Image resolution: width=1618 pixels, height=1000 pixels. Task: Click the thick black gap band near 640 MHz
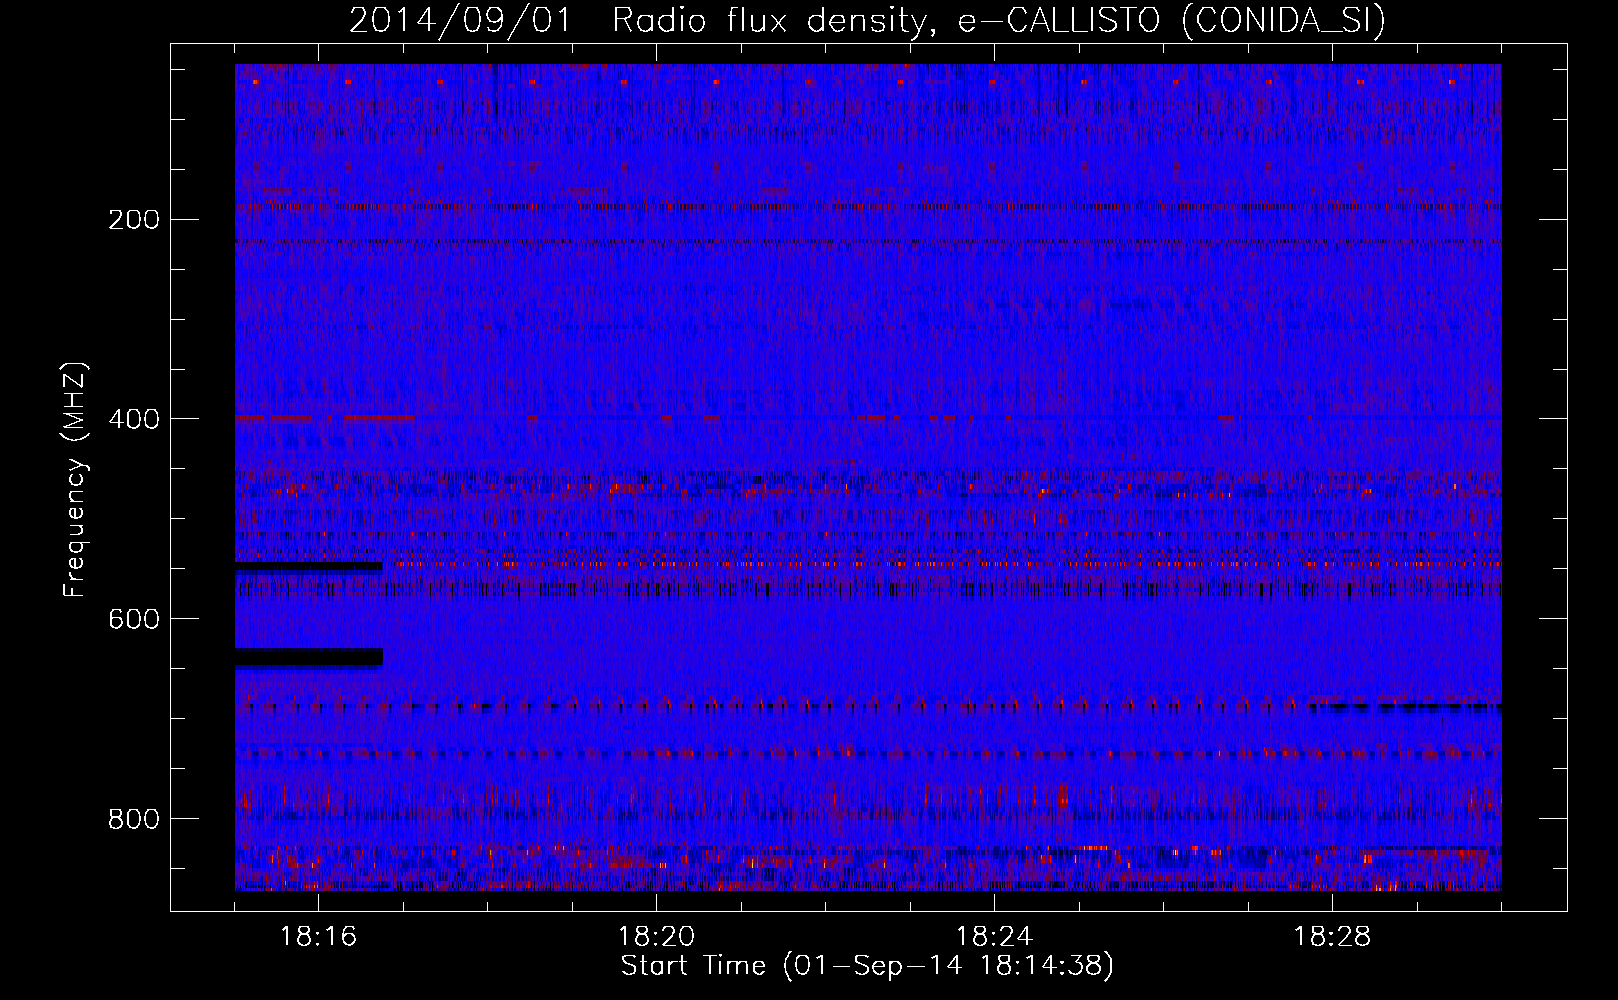coord(309,657)
